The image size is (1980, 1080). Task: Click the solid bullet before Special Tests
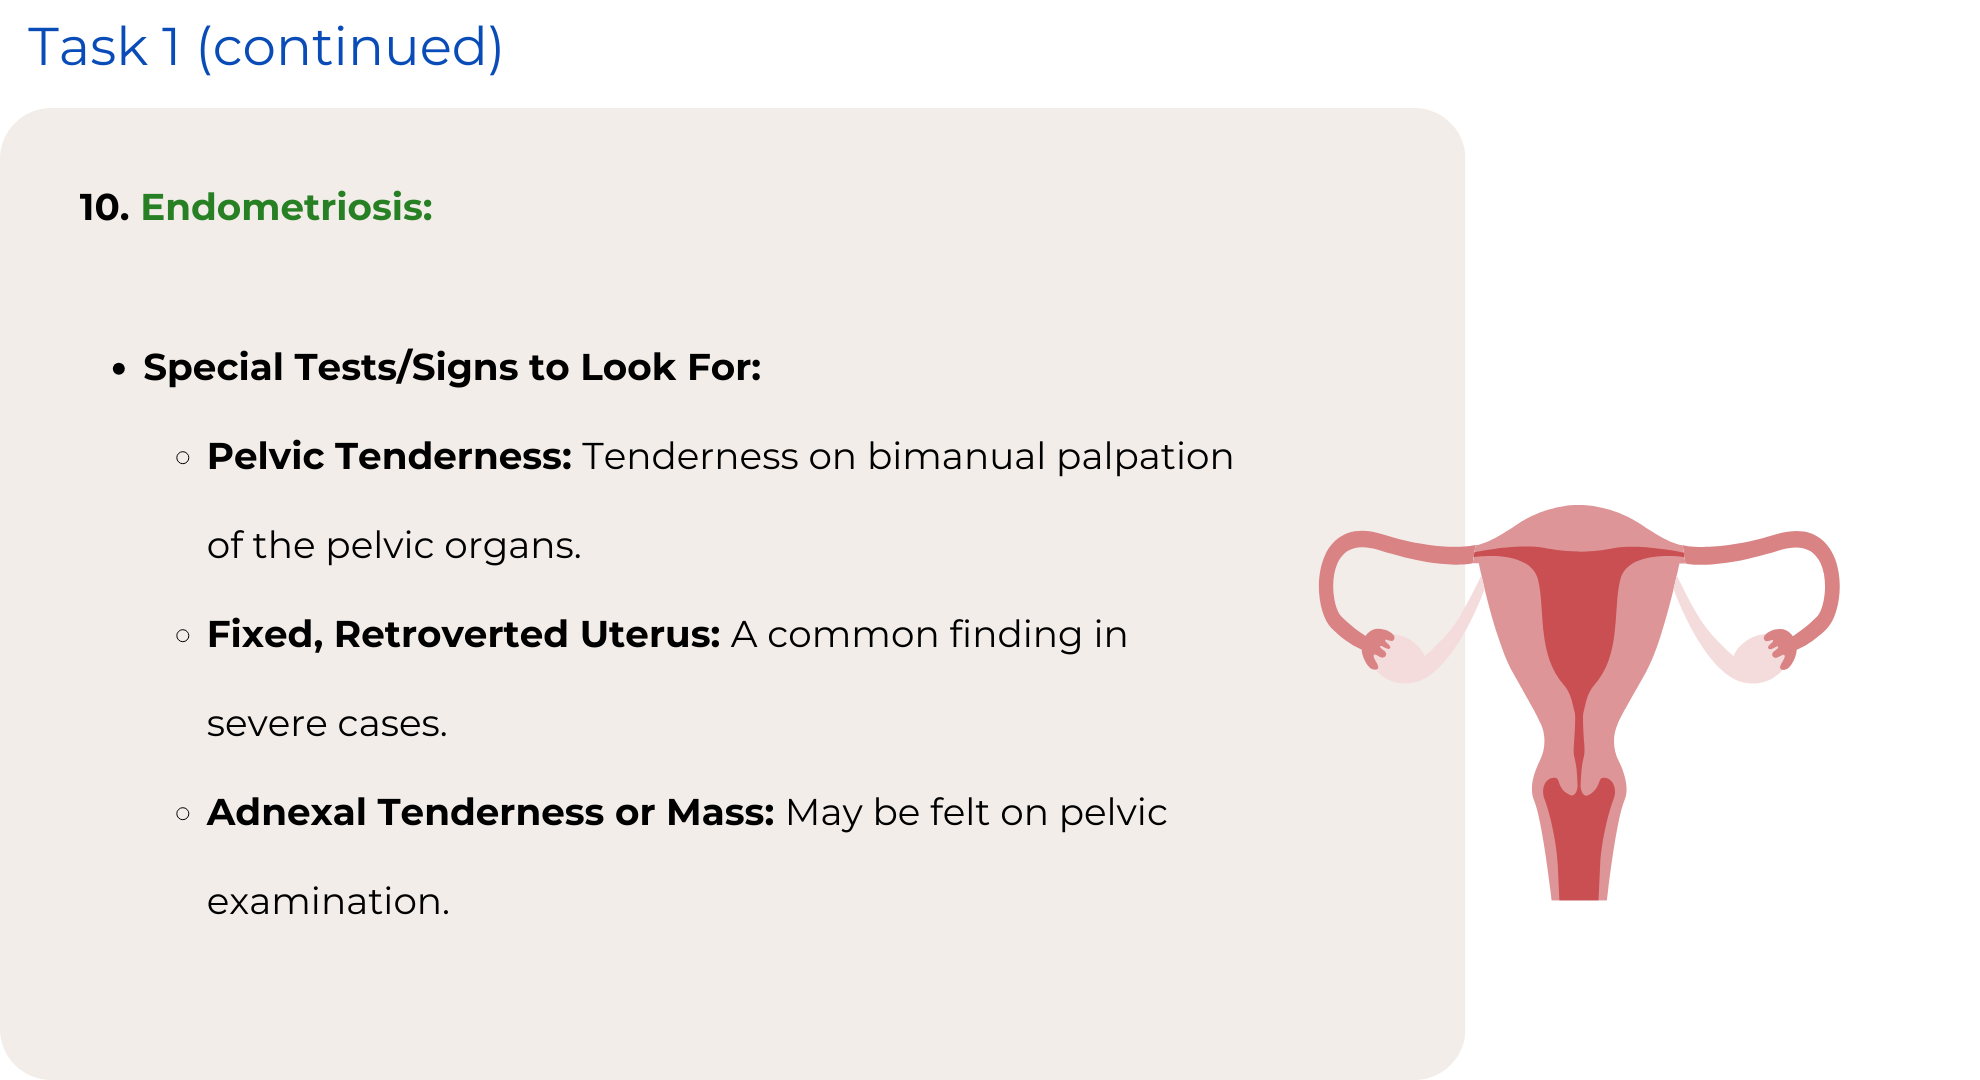pyautogui.click(x=120, y=369)
